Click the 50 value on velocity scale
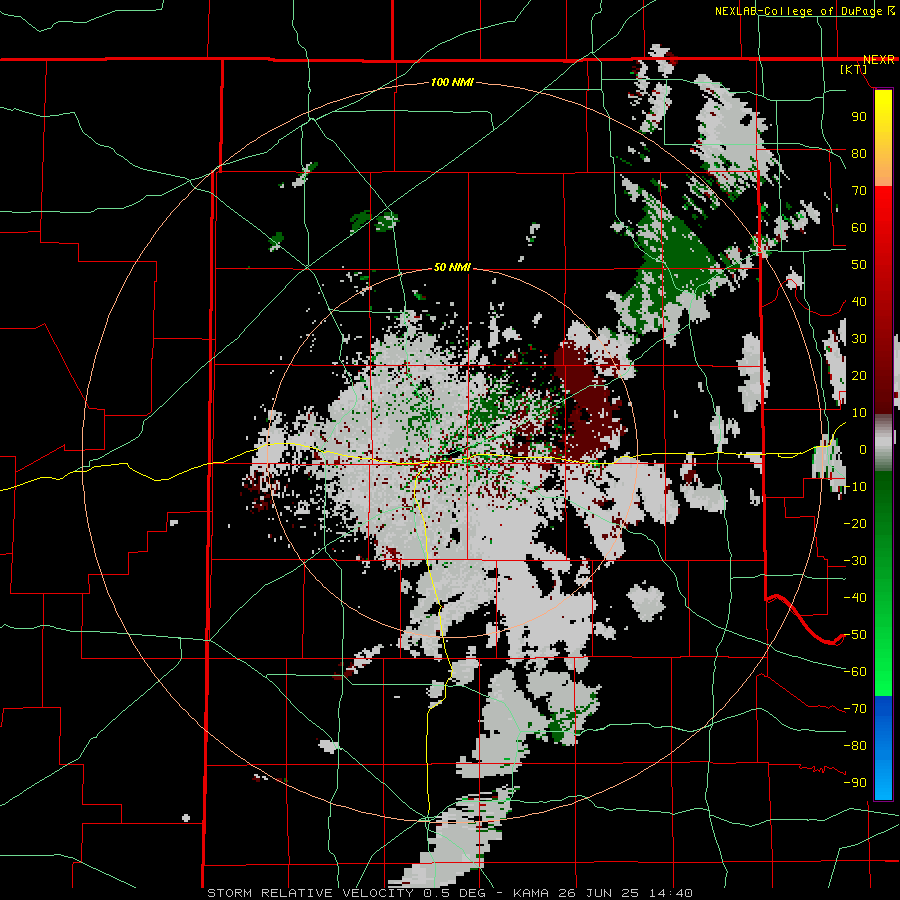This screenshot has height=900, width=900. [x=859, y=265]
